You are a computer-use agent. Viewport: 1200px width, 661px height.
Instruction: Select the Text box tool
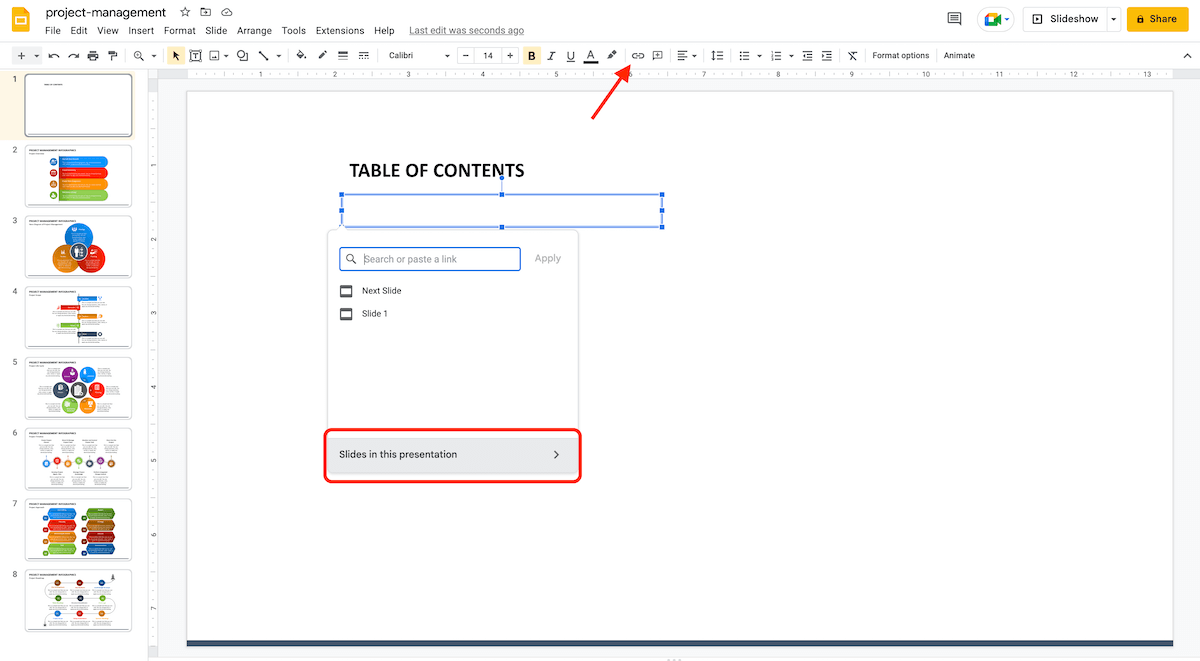tap(195, 55)
